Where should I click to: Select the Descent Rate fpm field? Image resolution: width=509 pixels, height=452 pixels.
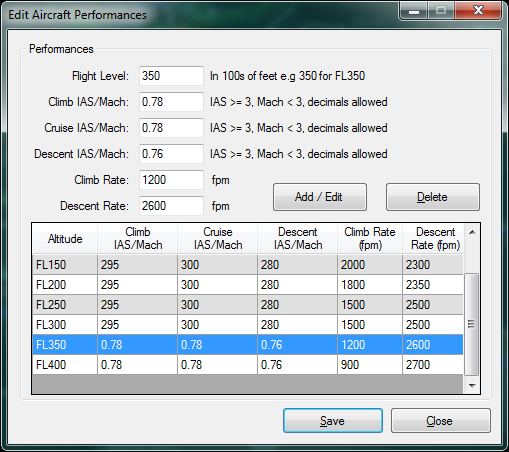pos(171,206)
